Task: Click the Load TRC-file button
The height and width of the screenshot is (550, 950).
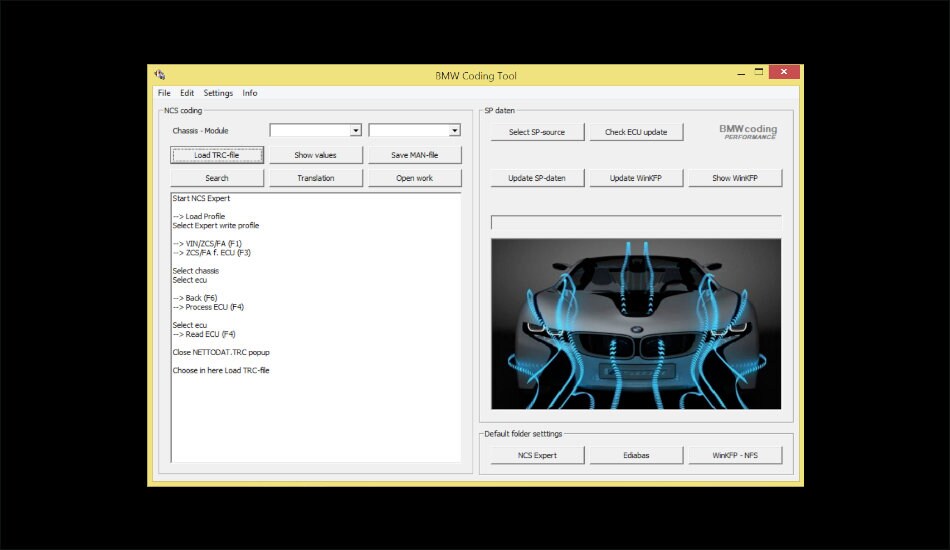Action: click(217, 155)
